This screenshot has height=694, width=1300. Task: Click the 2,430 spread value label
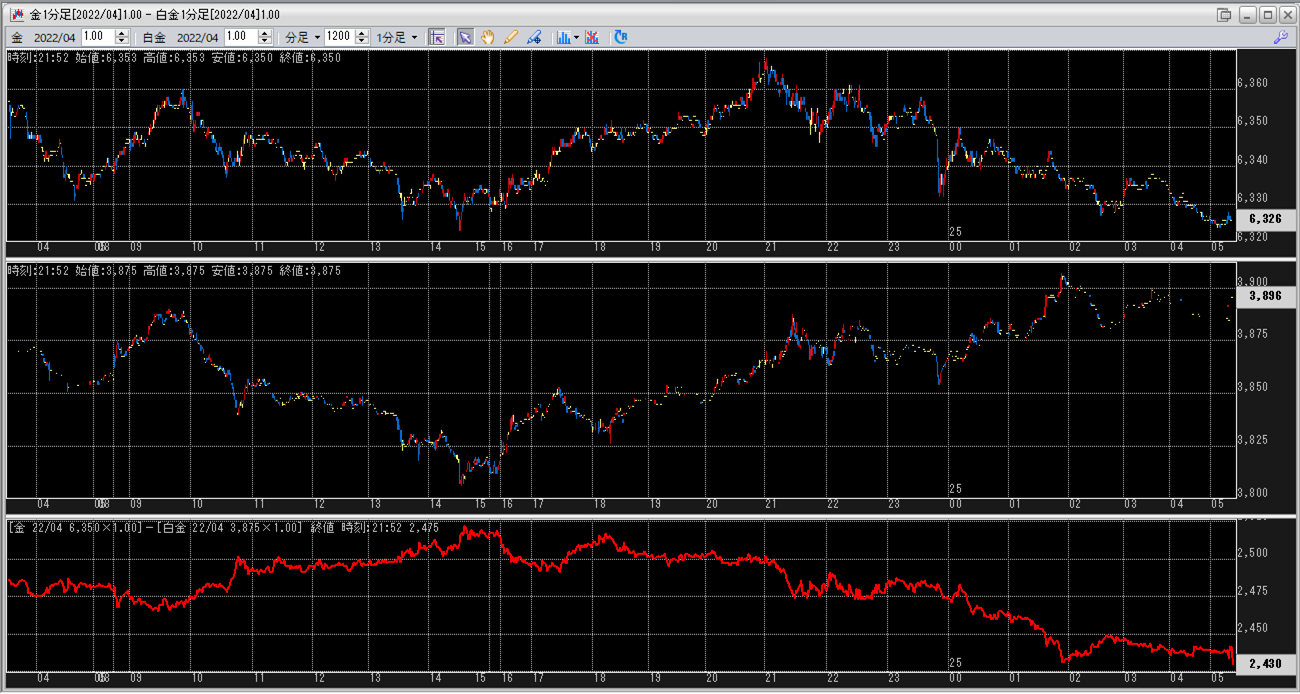pyautogui.click(x=1264, y=663)
